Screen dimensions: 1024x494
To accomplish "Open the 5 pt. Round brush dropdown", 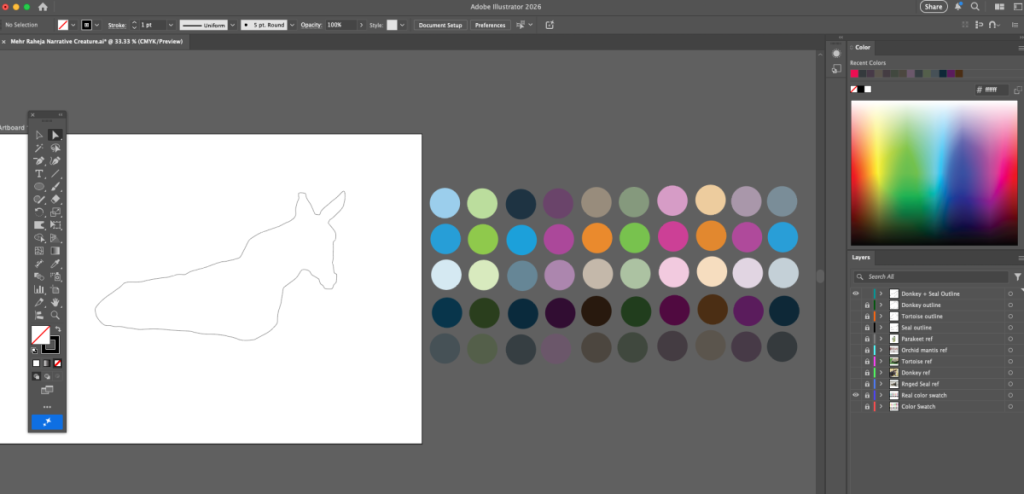I will tap(290, 24).
